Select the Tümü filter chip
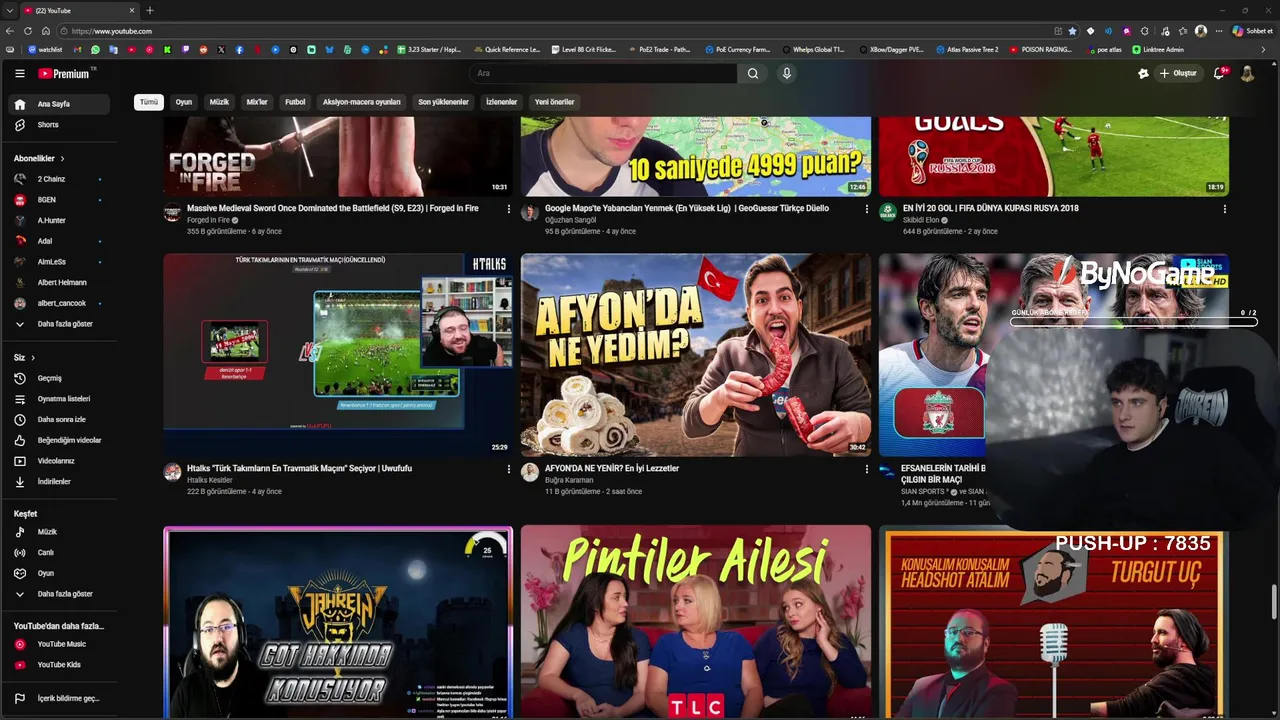1280x720 pixels. pos(149,102)
